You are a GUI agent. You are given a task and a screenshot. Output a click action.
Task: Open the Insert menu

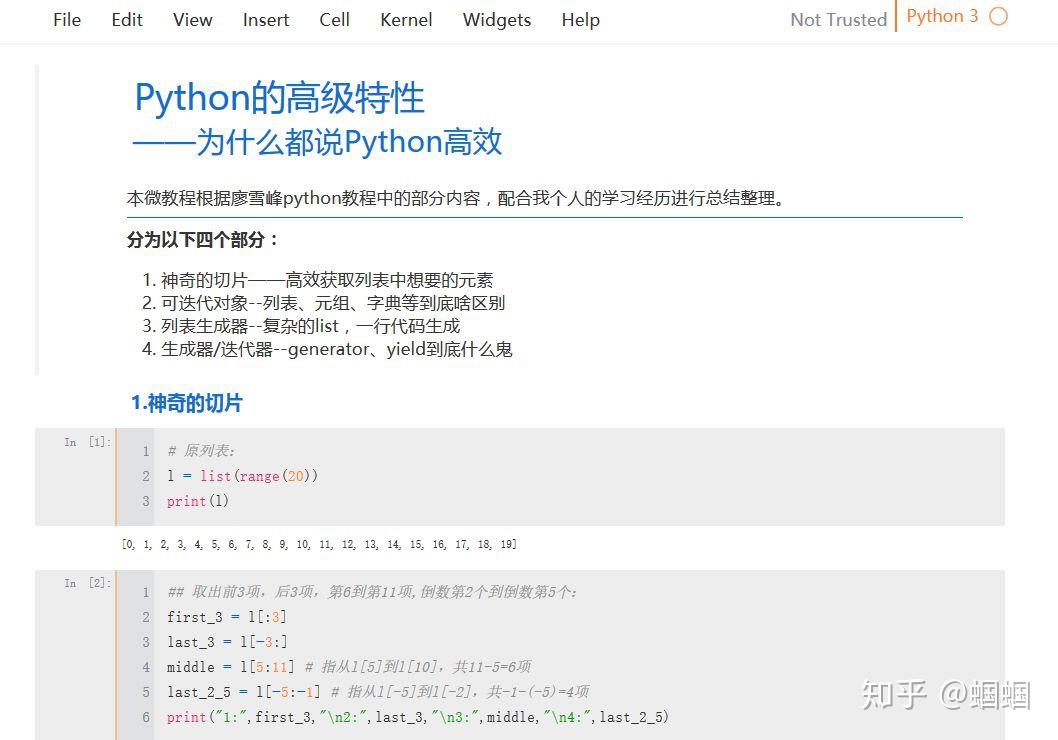[x=265, y=20]
